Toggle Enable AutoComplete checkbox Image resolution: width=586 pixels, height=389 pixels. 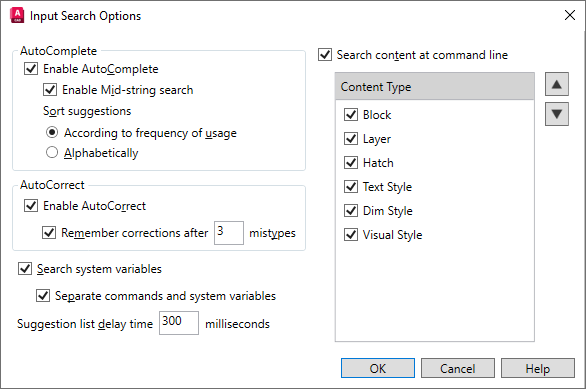31,69
